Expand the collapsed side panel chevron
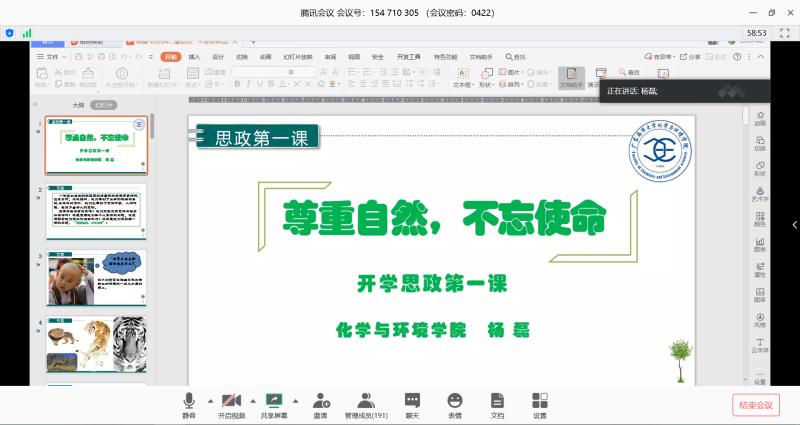800x425 pixels. tap(794, 224)
